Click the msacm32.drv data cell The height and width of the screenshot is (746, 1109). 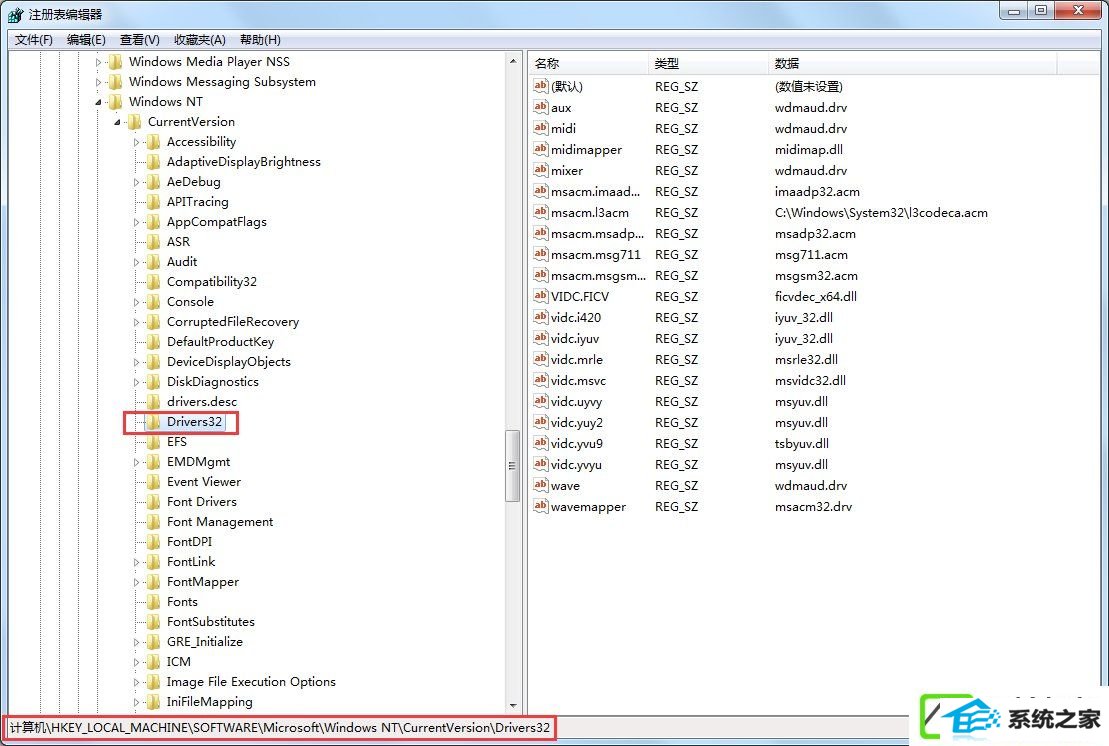pyautogui.click(x=813, y=506)
